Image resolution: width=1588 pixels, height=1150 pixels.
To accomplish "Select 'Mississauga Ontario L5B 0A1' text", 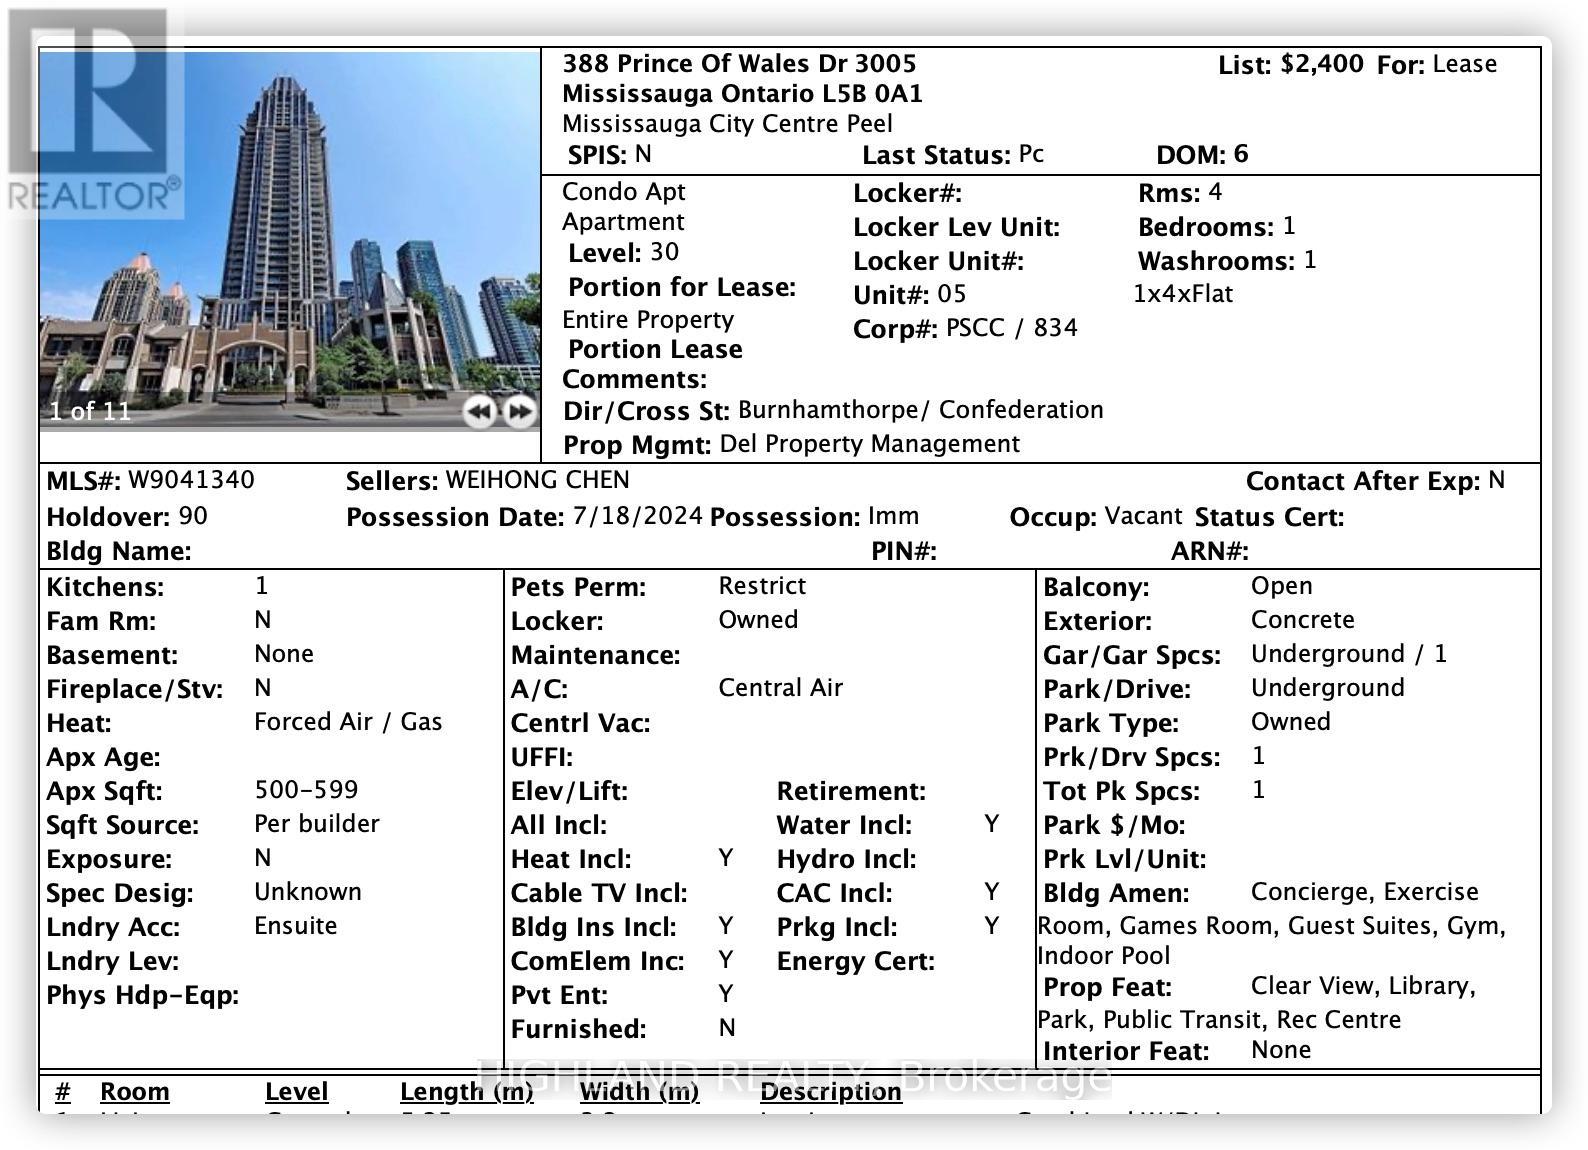I will pos(742,94).
